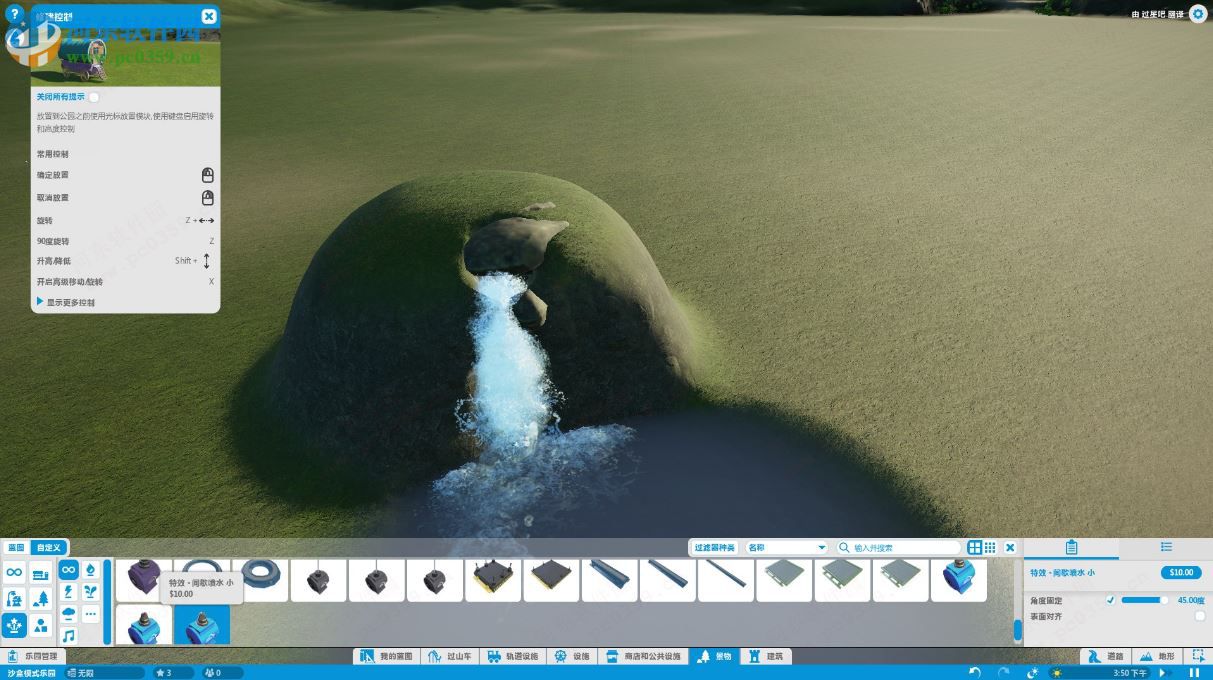
Task: Open 设施 tab
Action: pos(574,657)
